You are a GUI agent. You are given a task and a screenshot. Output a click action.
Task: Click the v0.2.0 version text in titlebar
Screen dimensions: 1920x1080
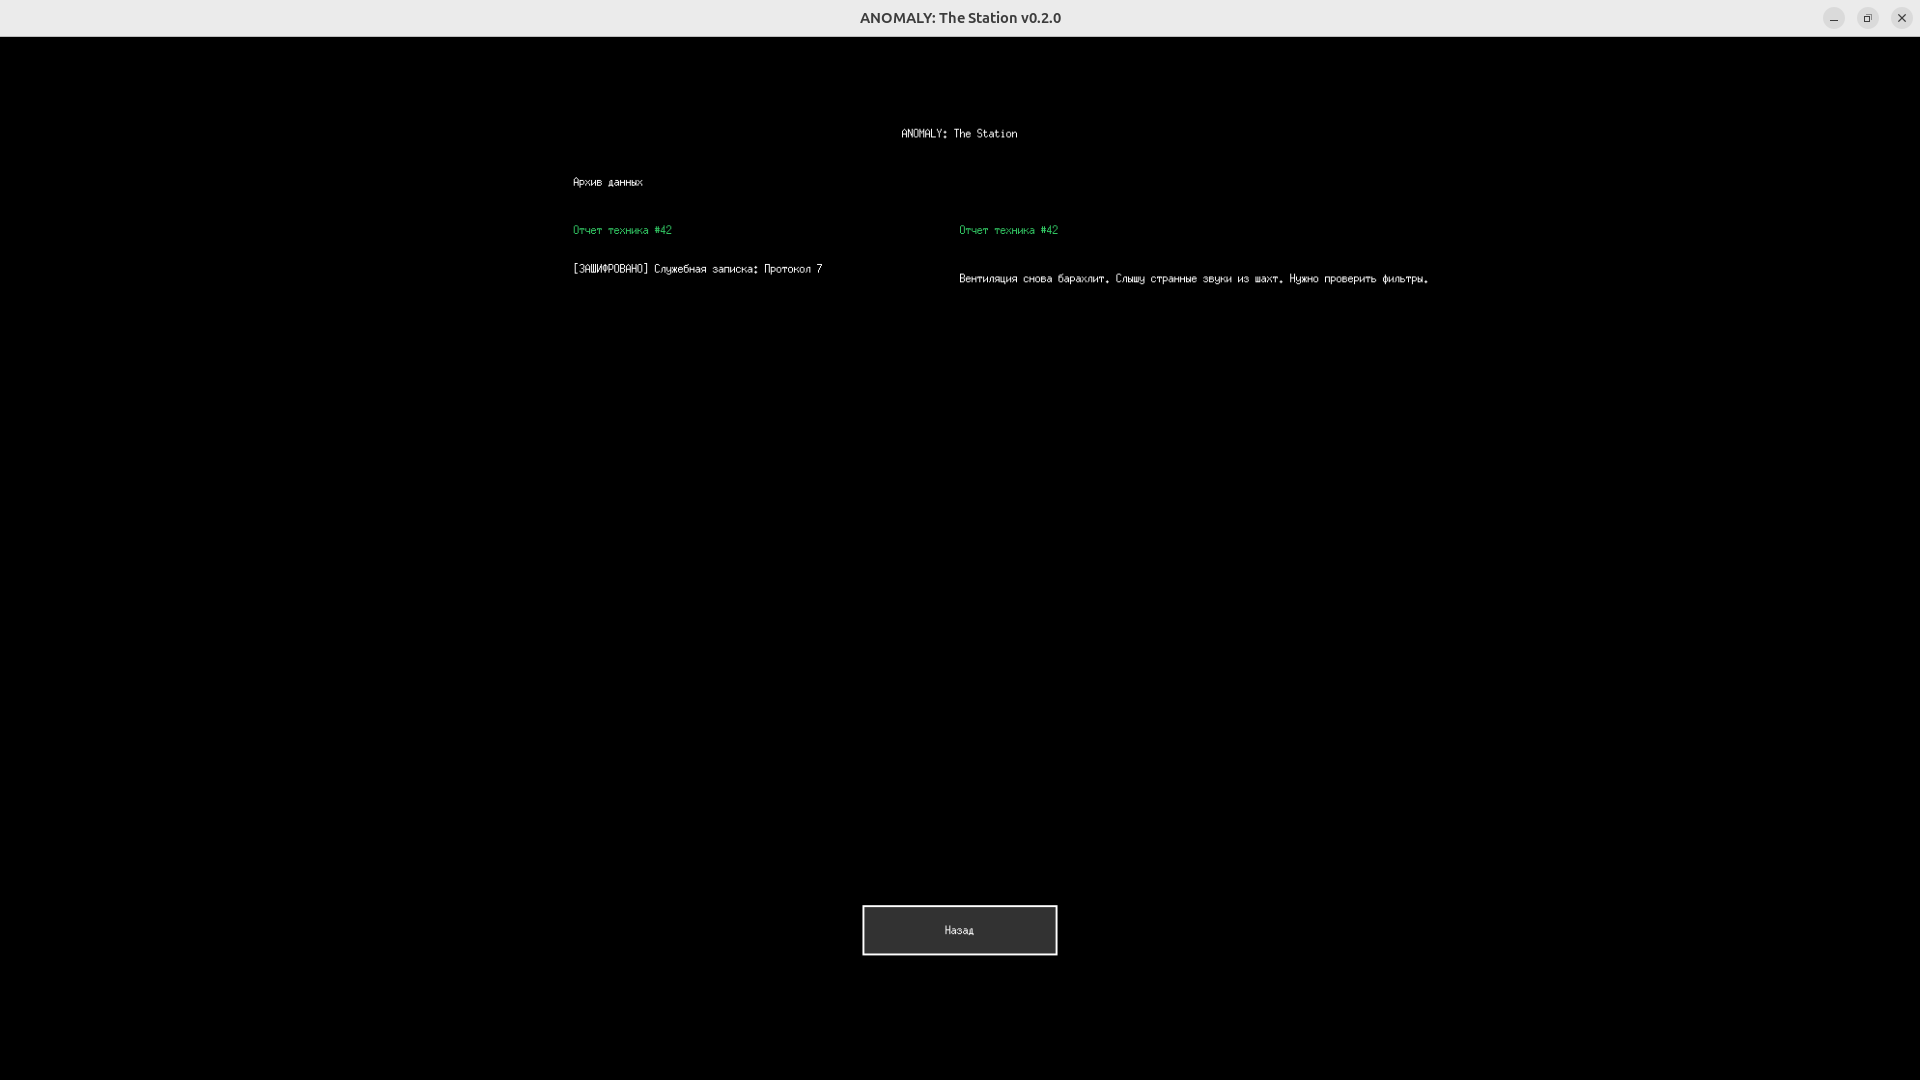pos(1041,18)
